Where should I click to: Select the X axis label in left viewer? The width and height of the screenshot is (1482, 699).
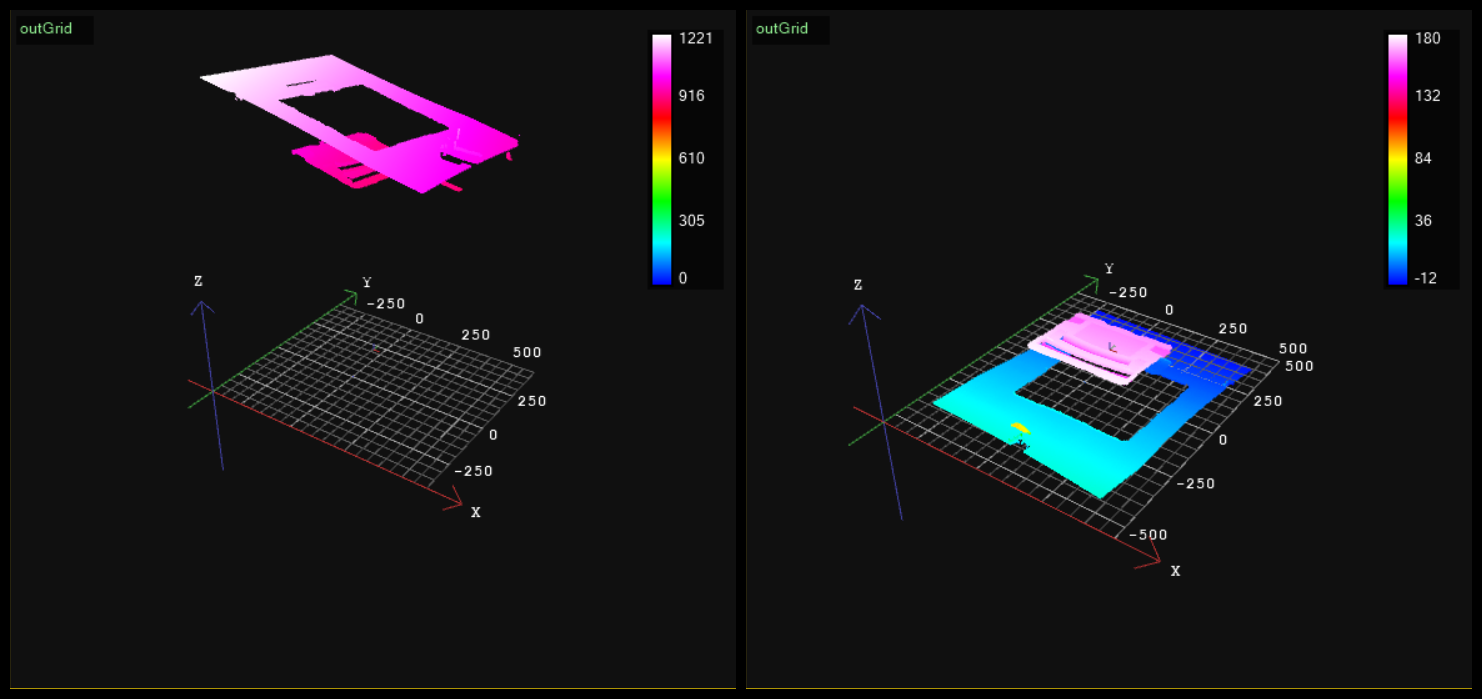tap(476, 512)
